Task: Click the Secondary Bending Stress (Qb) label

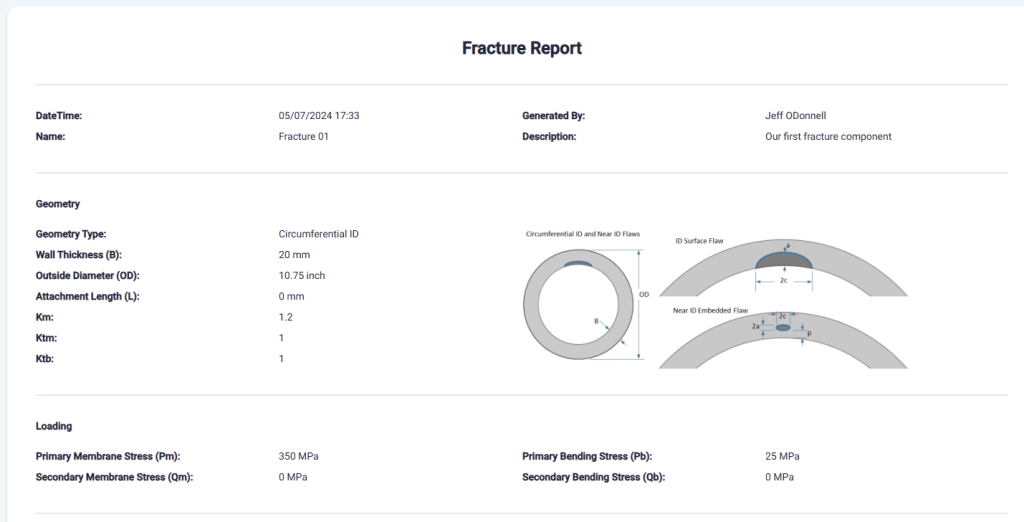Action: tap(593, 477)
